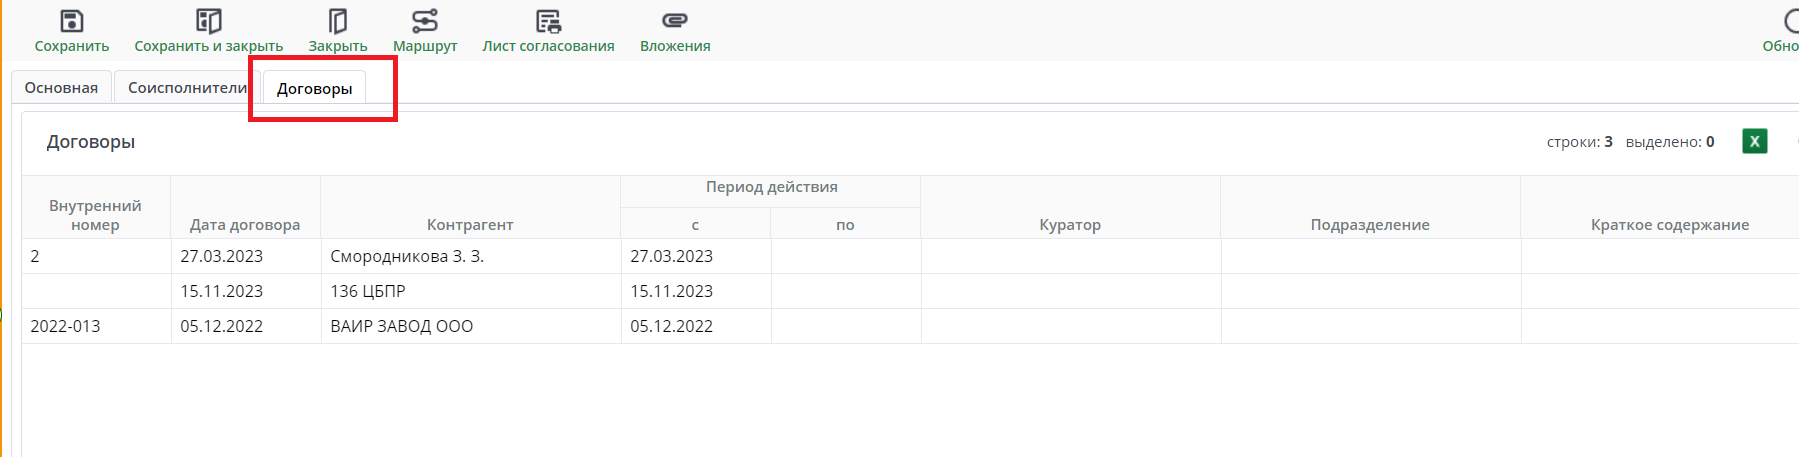The image size is (1799, 457).
Task: Click the Куратор column header
Action: 1070,225
